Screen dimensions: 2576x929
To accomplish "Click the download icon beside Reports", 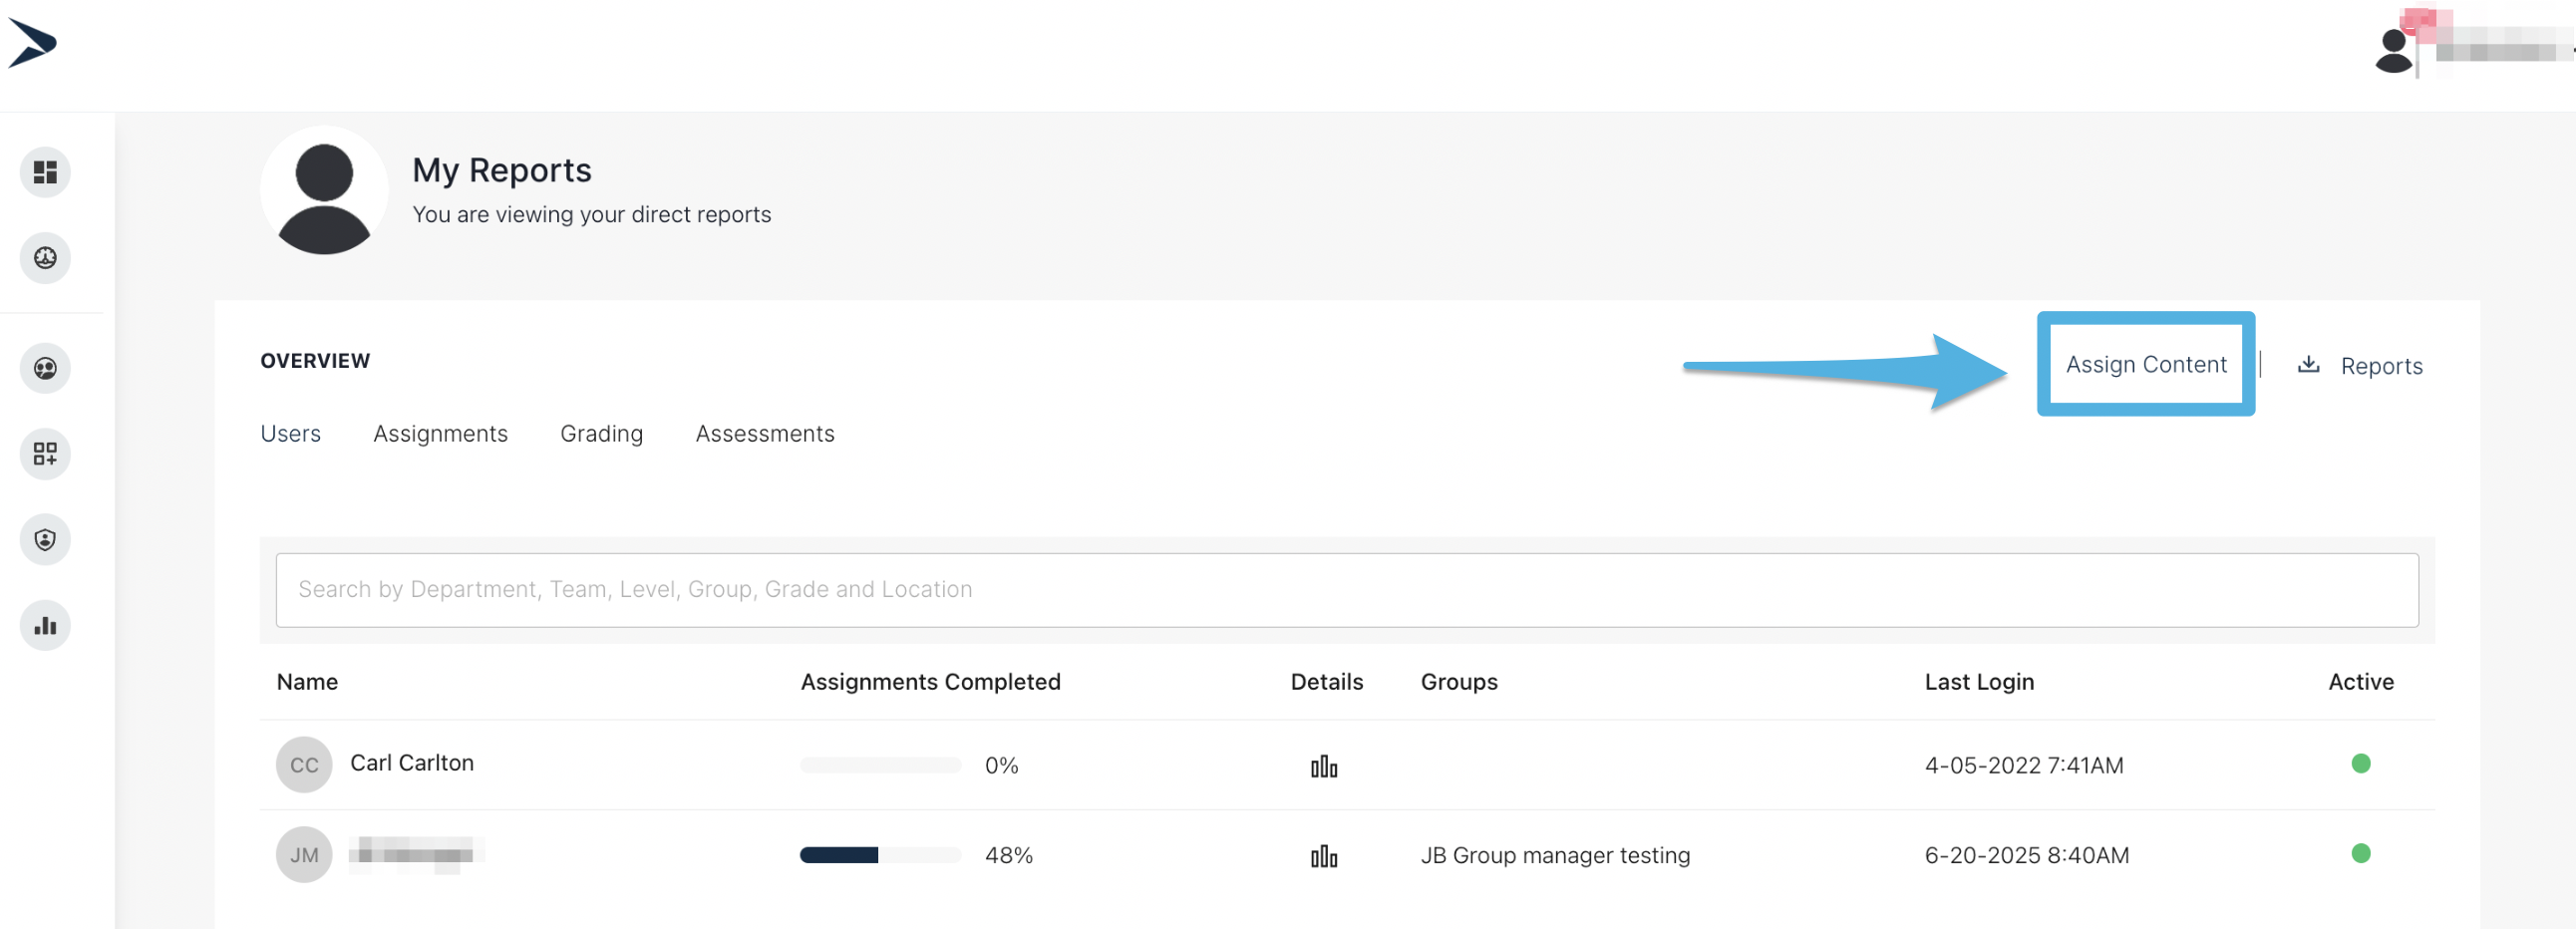I will point(2308,365).
